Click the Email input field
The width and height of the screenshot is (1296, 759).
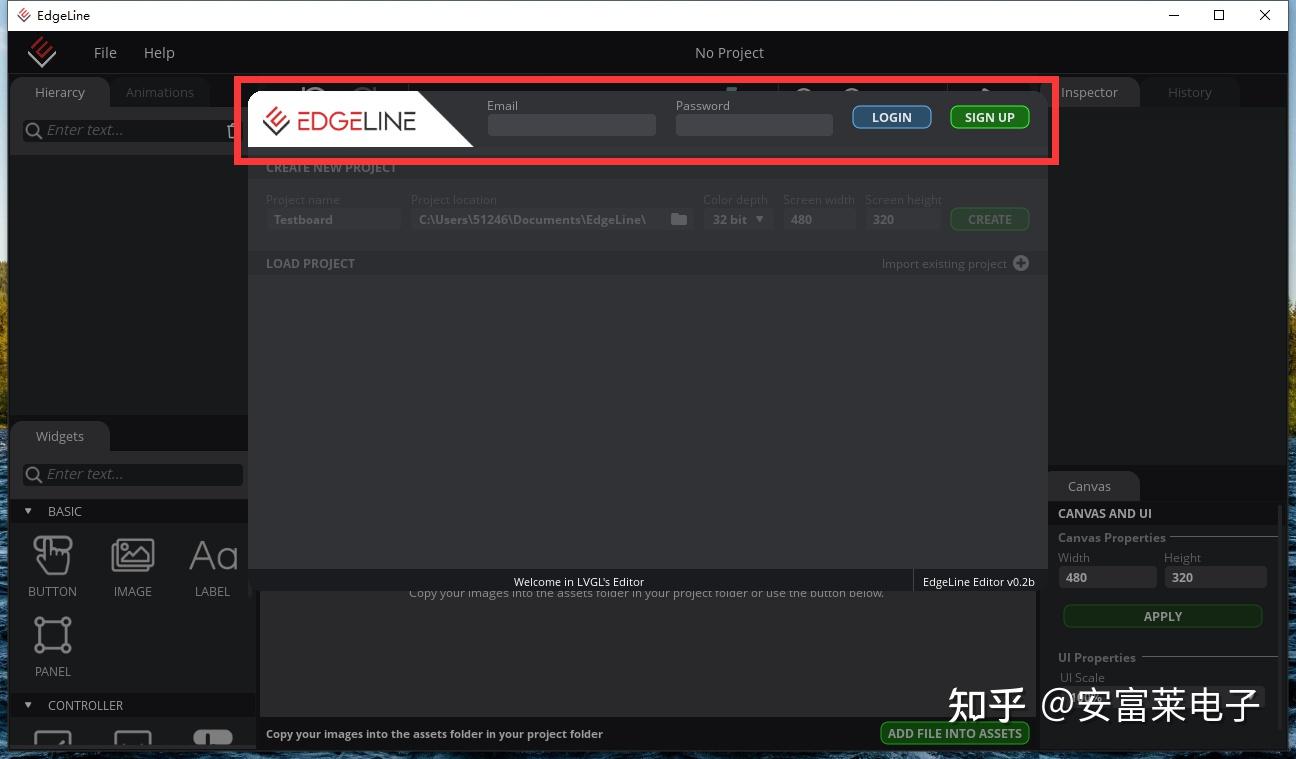(x=571, y=124)
